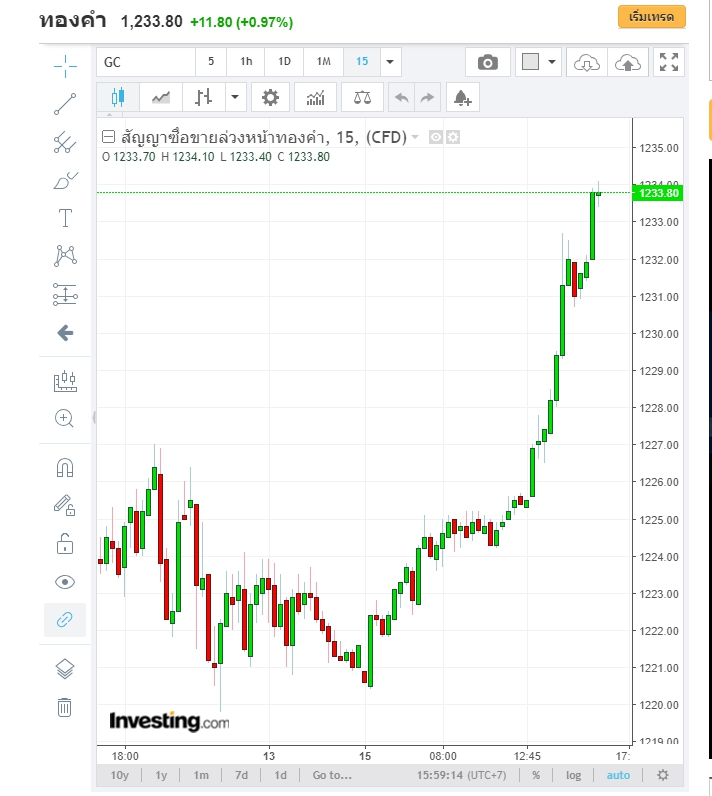Select the trend line drawing tool

65,104
